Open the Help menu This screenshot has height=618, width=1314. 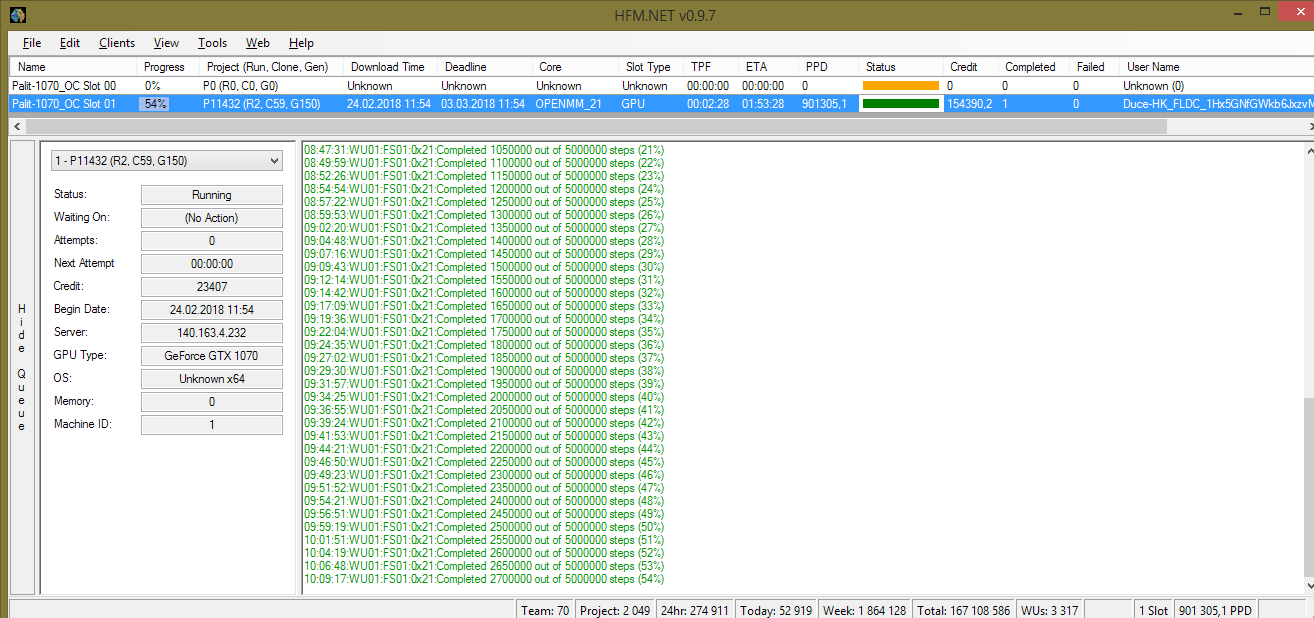pyautogui.click(x=301, y=43)
